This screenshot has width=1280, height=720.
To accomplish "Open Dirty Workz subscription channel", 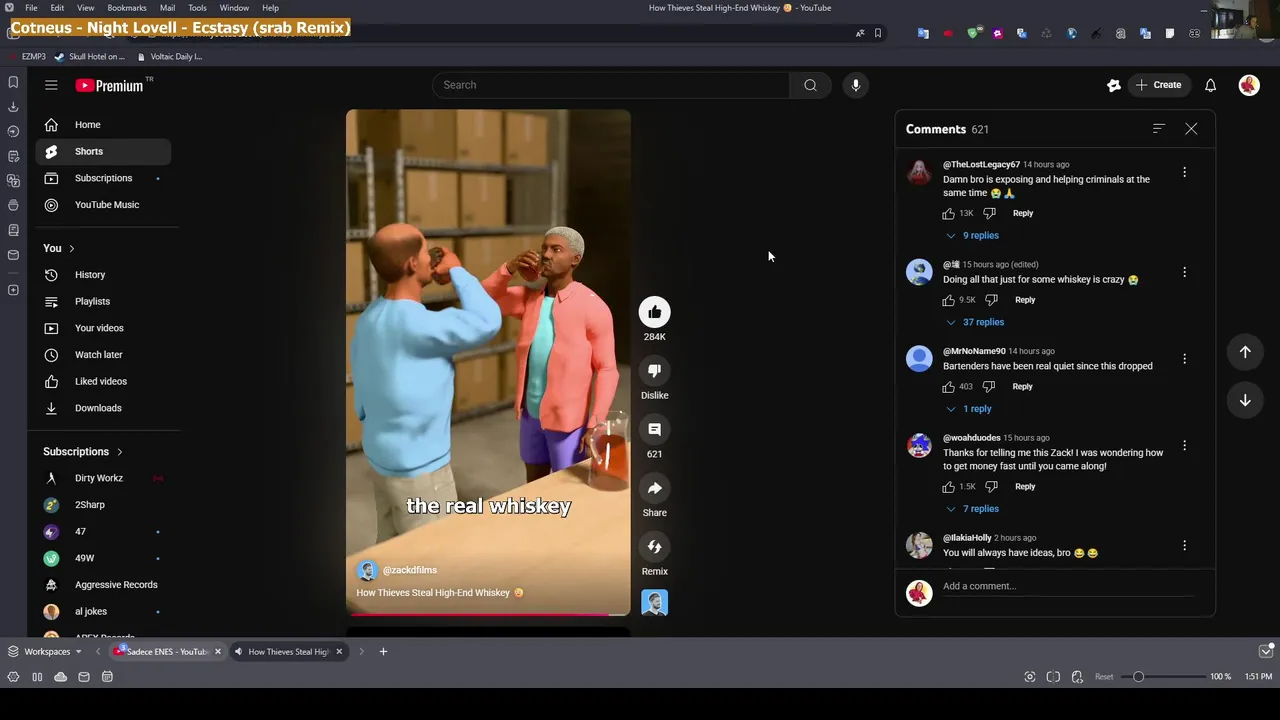I will click(103, 478).
